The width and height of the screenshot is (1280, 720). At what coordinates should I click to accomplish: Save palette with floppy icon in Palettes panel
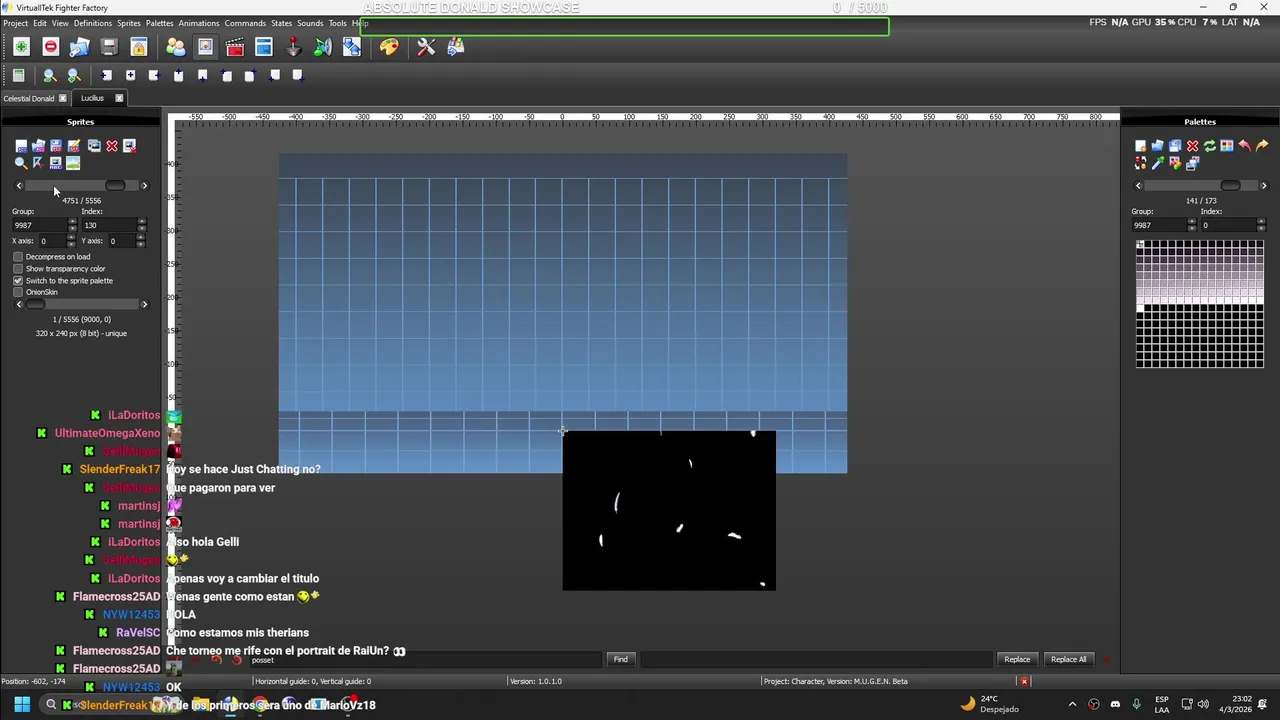[1175, 146]
